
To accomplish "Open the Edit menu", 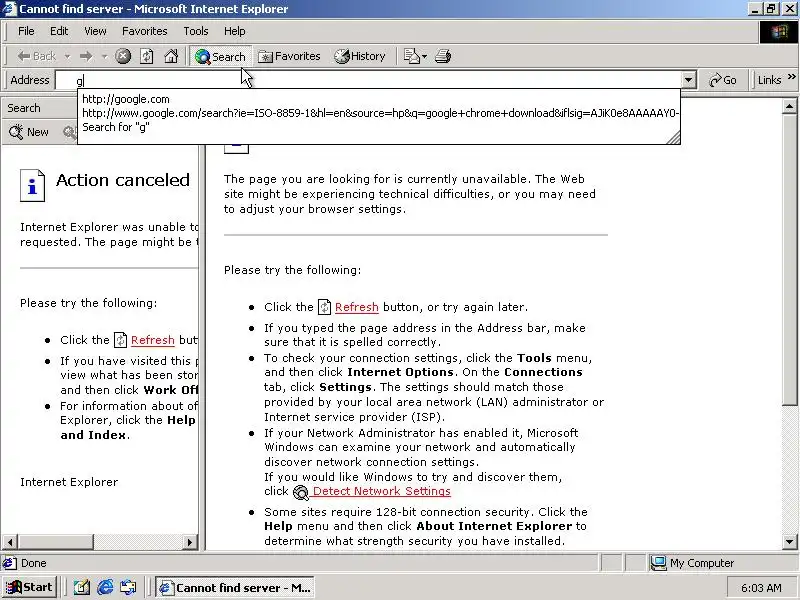I will click(59, 31).
